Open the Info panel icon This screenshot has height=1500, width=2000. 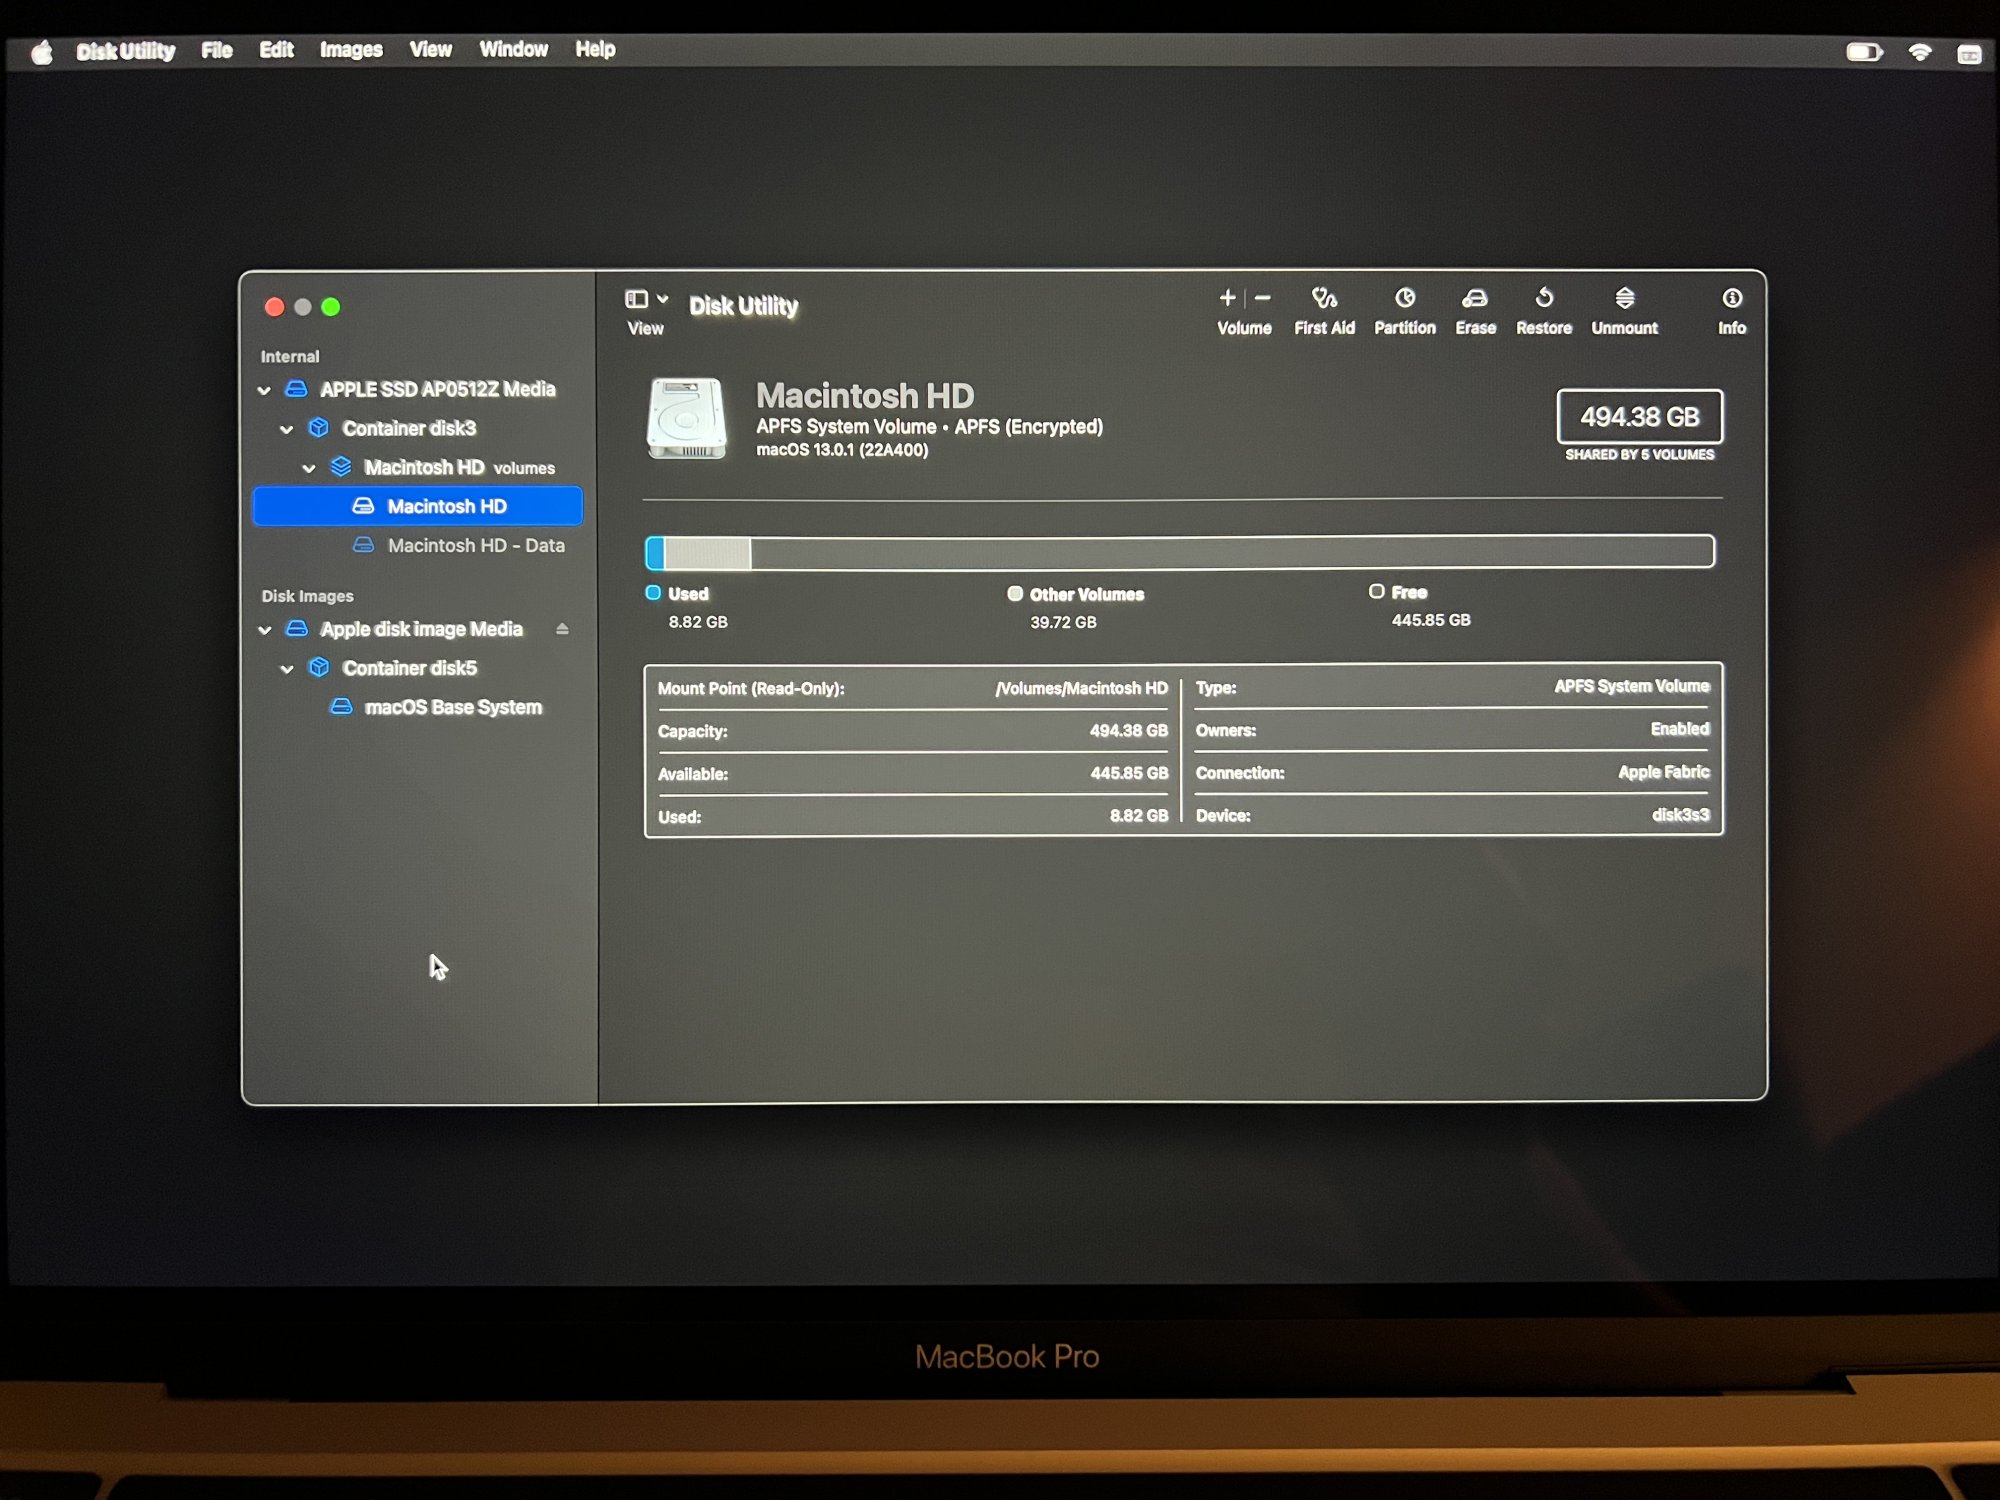pos(1732,298)
